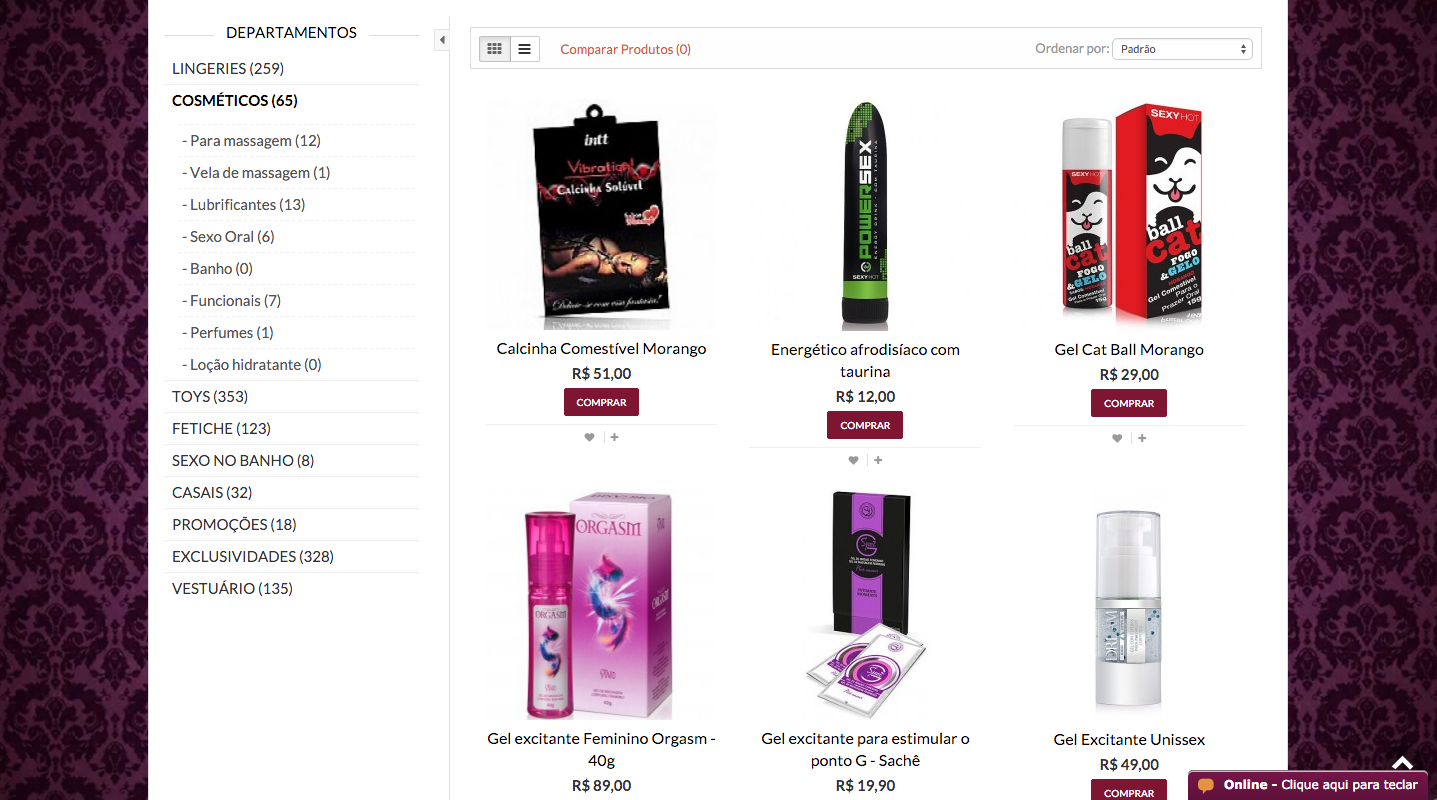This screenshot has width=1437, height=800.
Task: Switch to grid view layout
Action: 495,49
